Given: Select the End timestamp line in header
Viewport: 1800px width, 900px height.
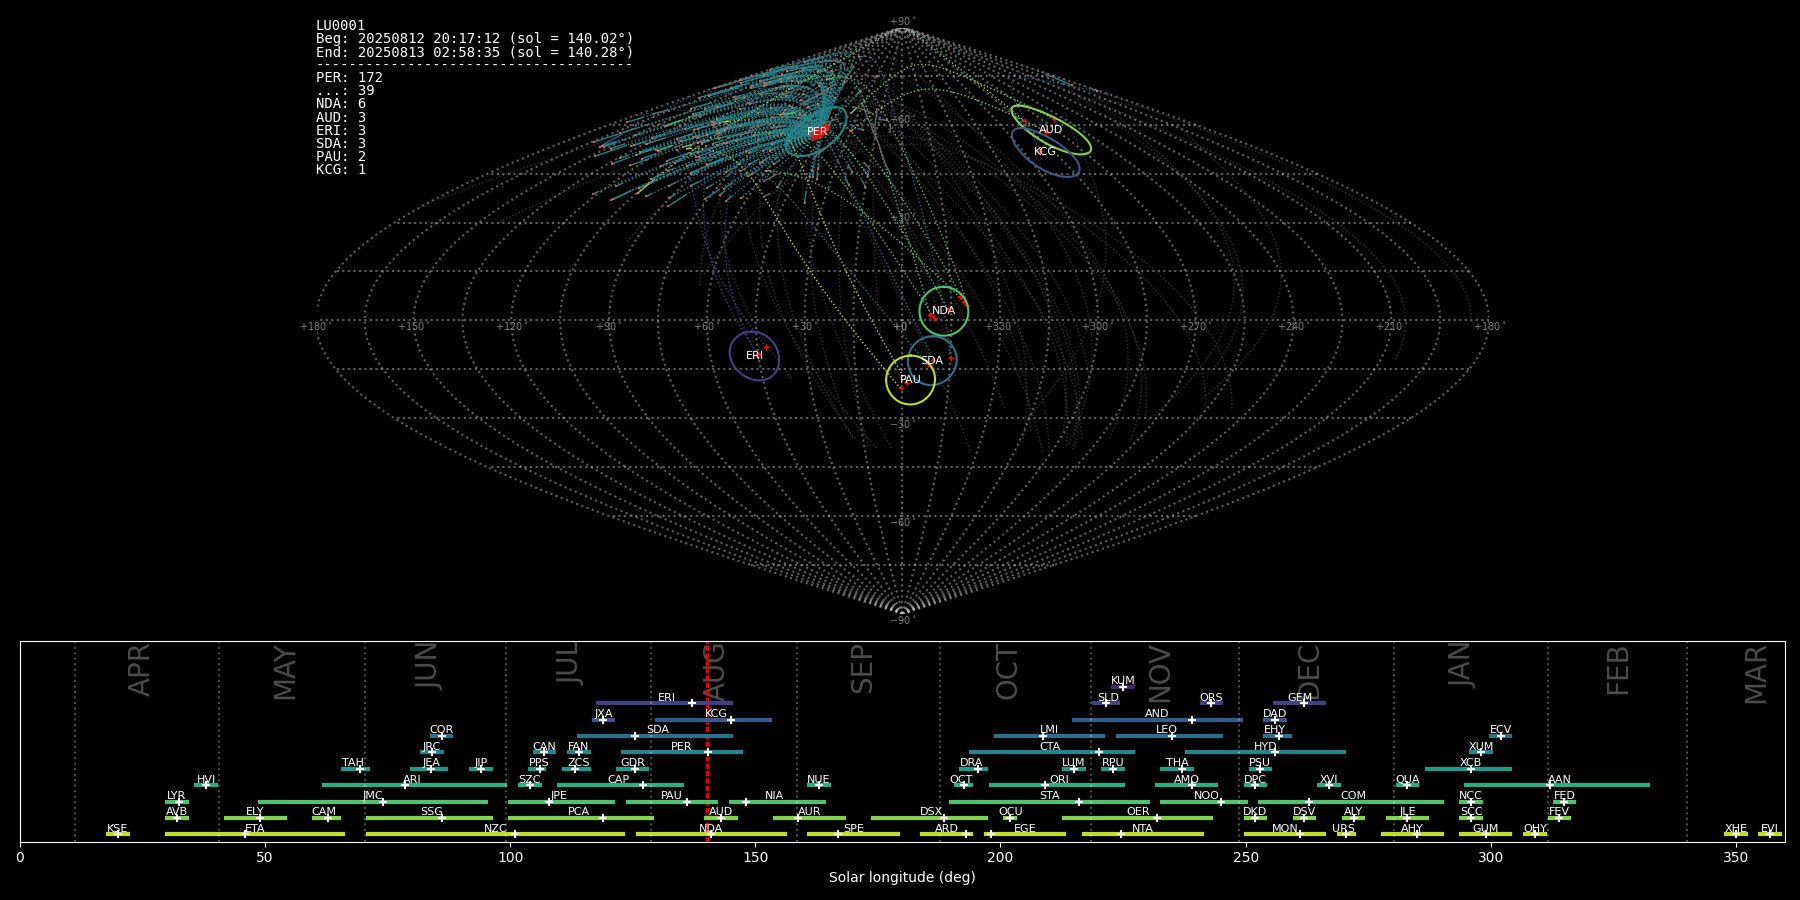Looking at the screenshot, I should [x=475, y=52].
